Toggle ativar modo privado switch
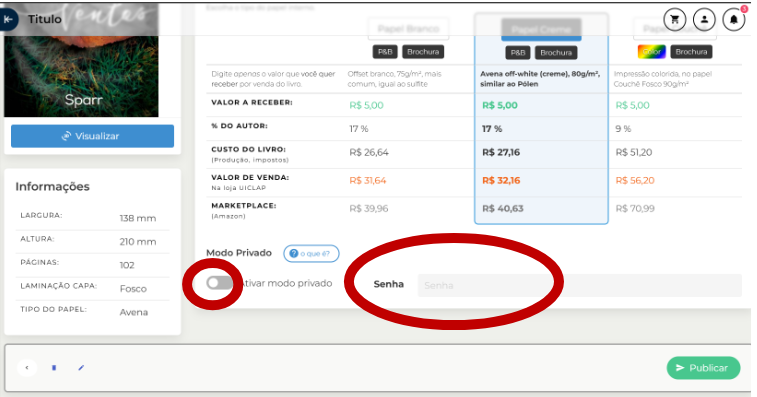Viewport: 757px width, 397px height. (x=219, y=283)
